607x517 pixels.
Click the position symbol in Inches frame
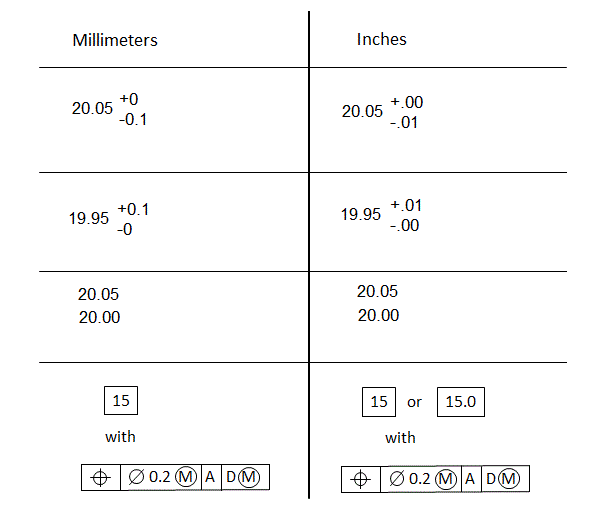pyautogui.click(x=360, y=479)
